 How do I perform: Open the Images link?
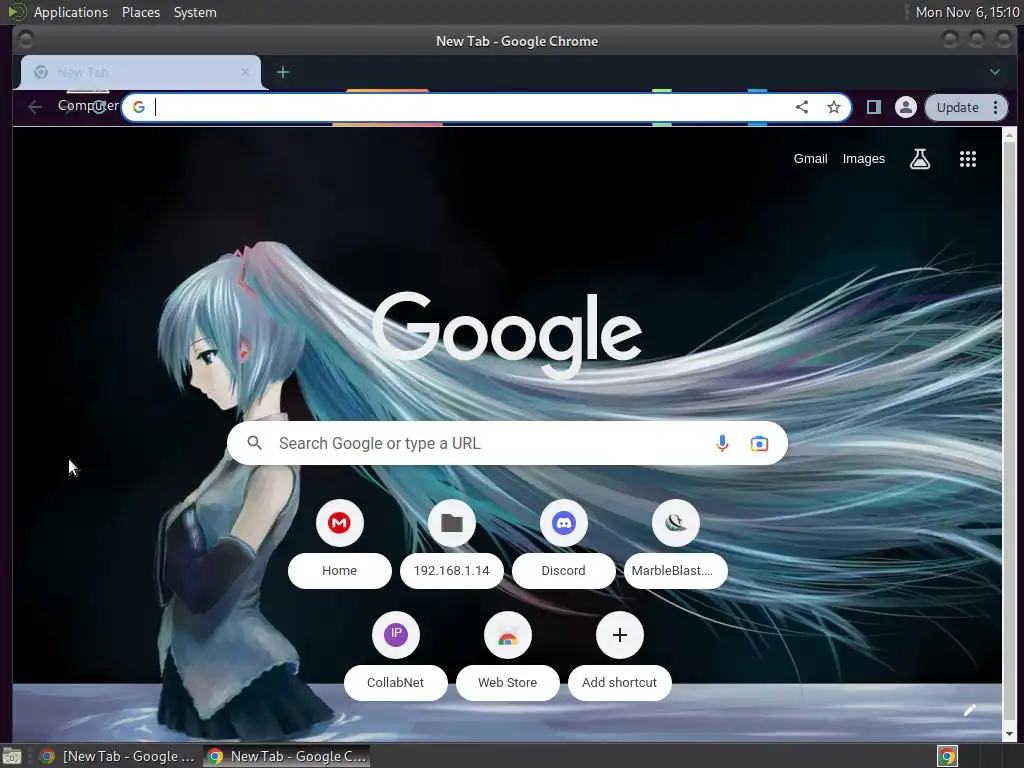tap(863, 159)
